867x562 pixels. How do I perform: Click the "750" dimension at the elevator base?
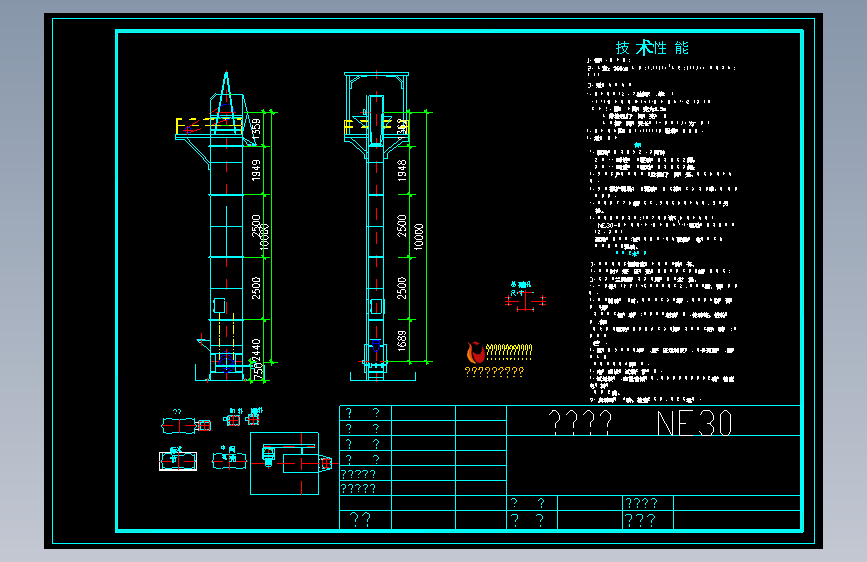pyautogui.click(x=258, y=371)
